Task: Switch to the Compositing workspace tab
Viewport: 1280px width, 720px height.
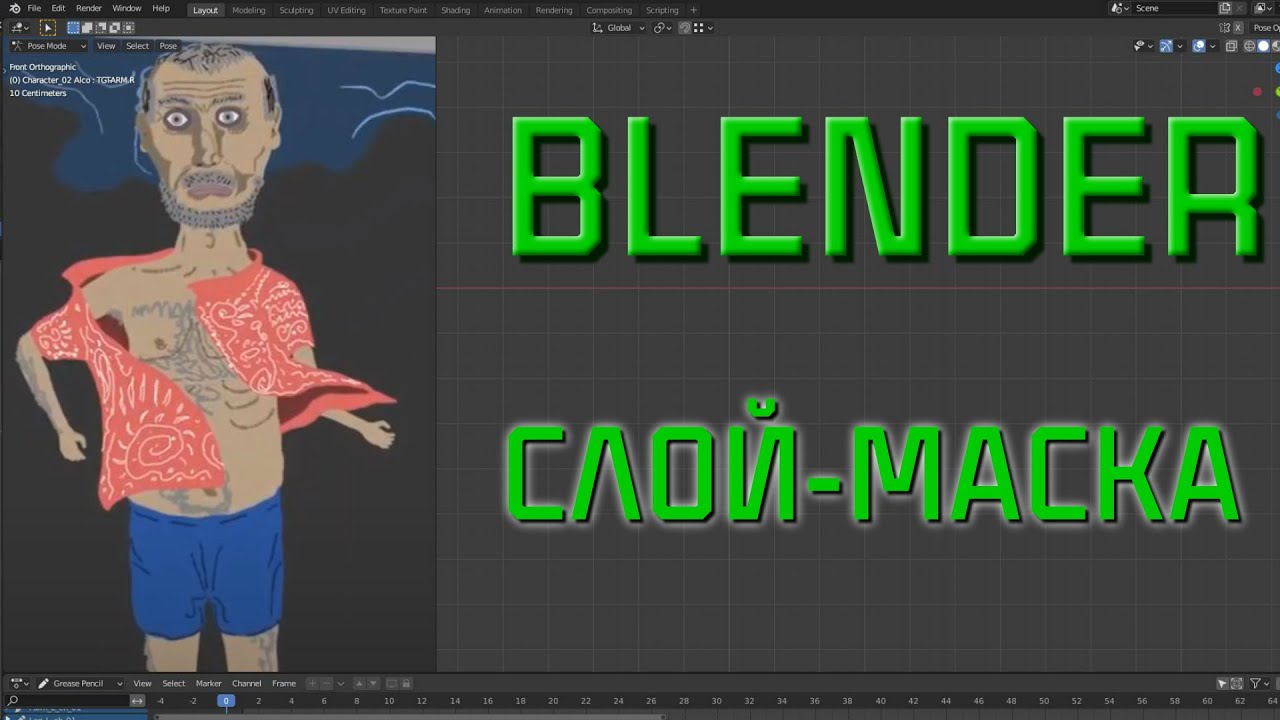Action: [x=609, y=10]
